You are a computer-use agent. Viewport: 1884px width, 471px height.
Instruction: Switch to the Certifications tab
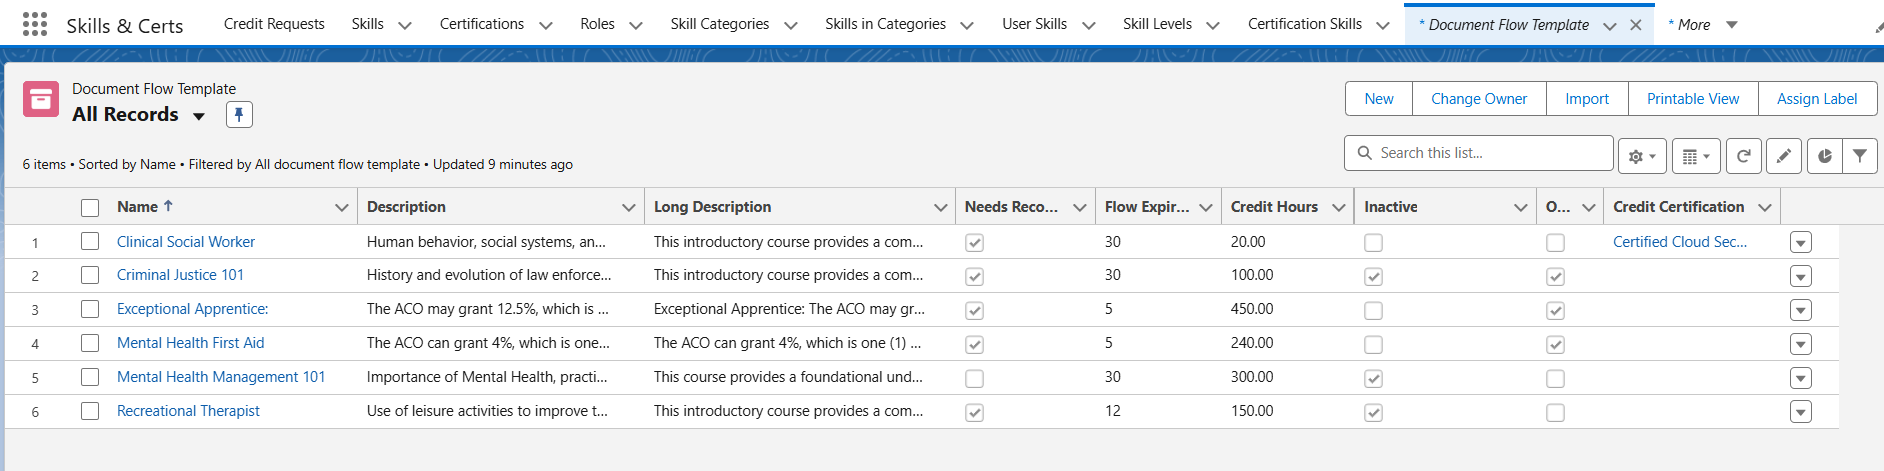tap(481, 24)
